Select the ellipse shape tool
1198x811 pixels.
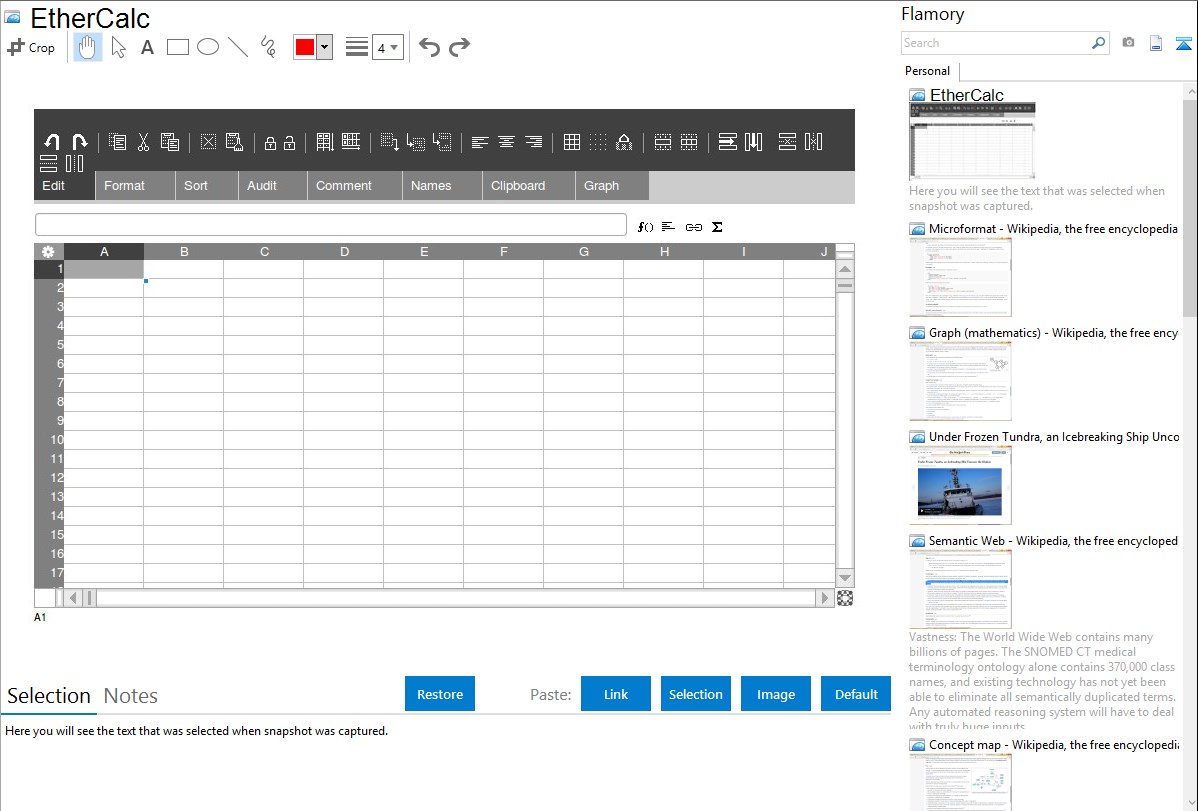coord(208,47)
